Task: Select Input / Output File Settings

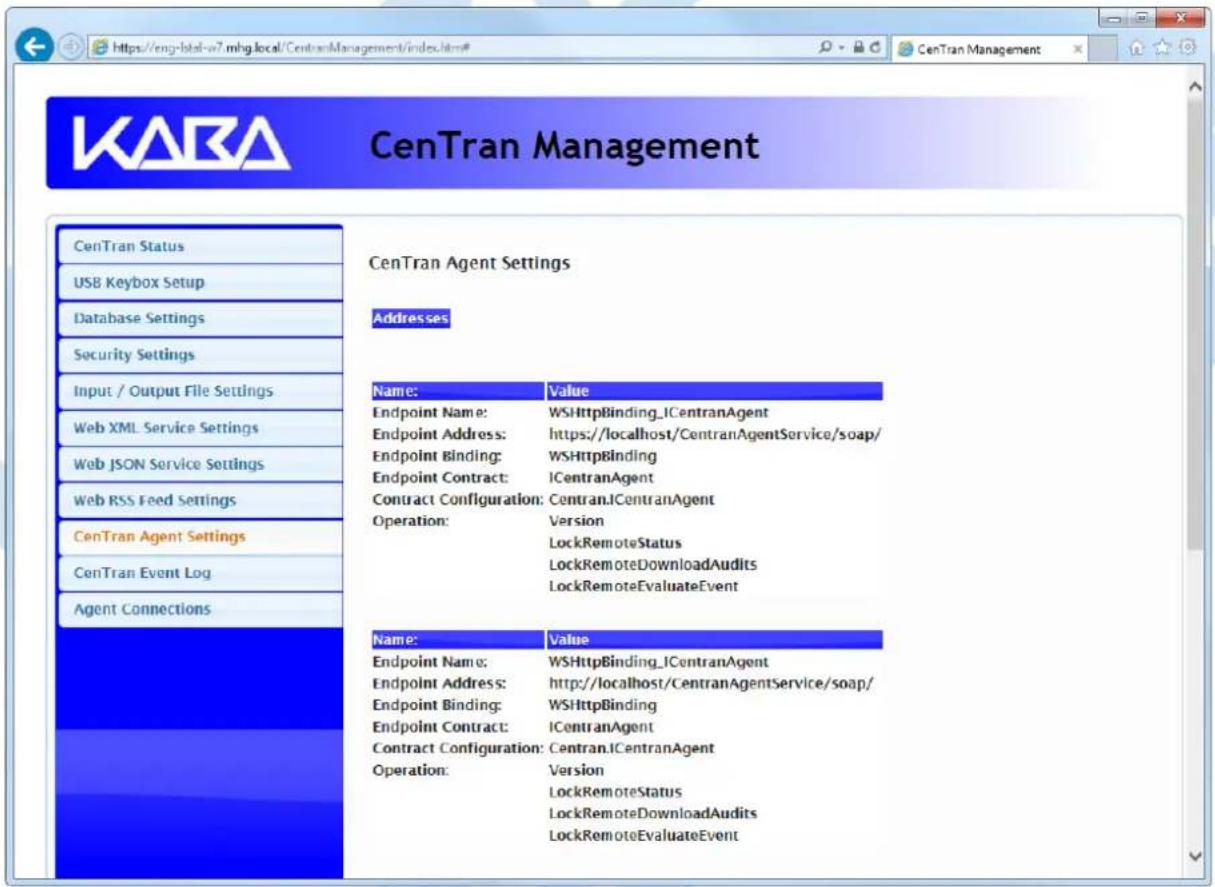Action: point(200,391)
